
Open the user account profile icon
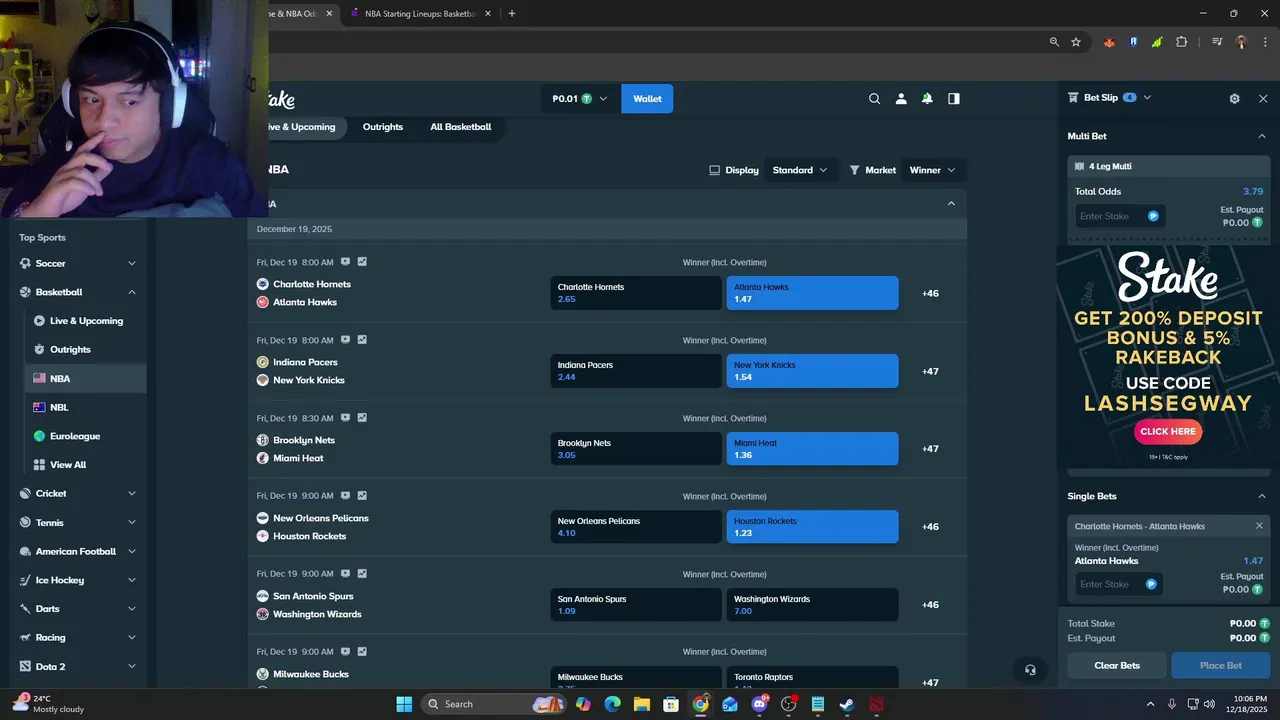(x=901, y=99)
